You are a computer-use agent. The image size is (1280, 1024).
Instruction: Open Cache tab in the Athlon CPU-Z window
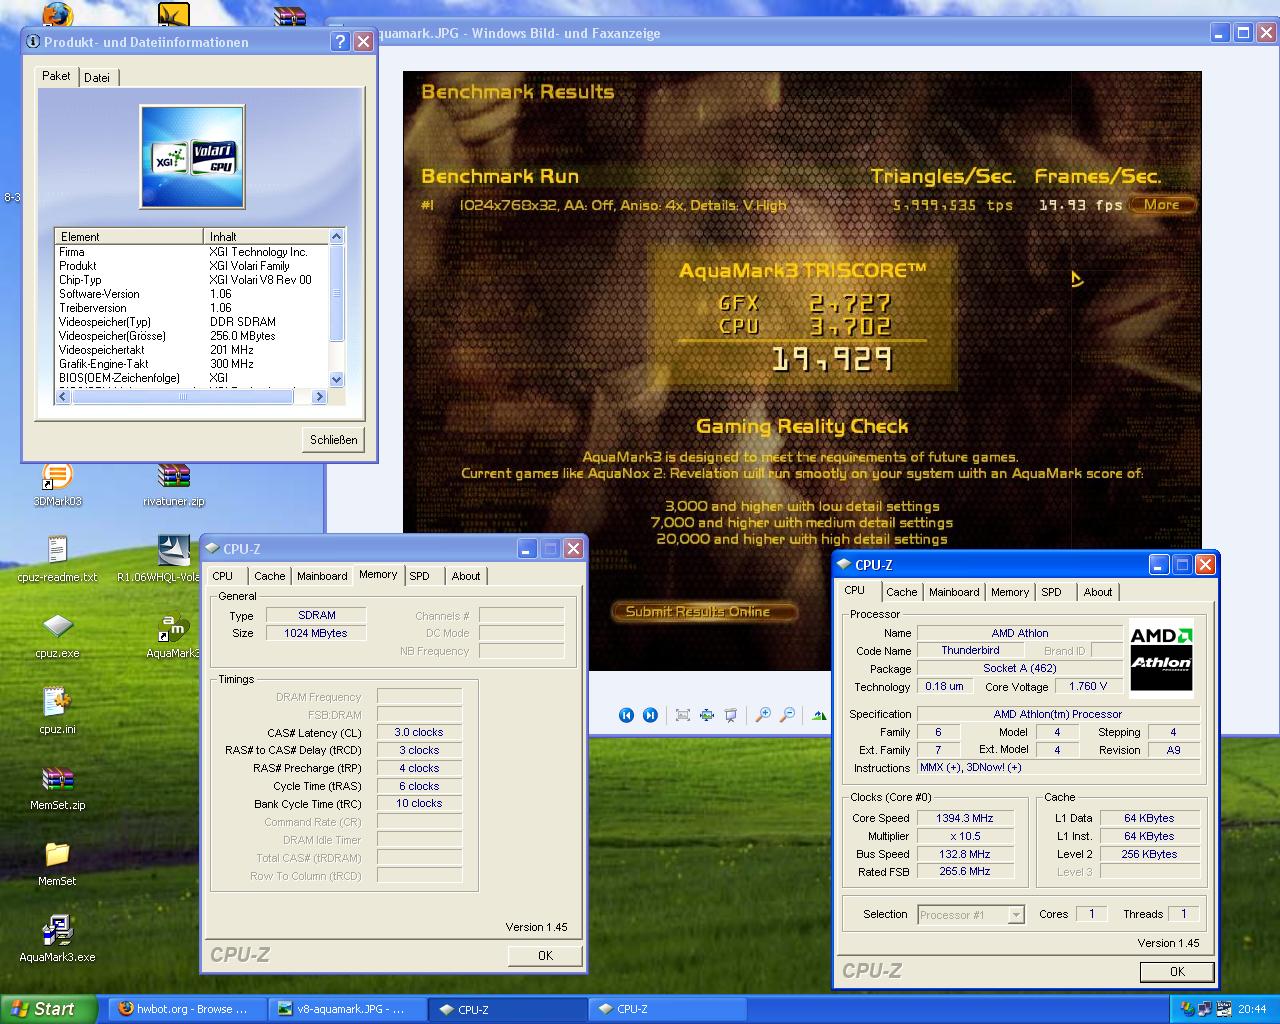point(901,592)
